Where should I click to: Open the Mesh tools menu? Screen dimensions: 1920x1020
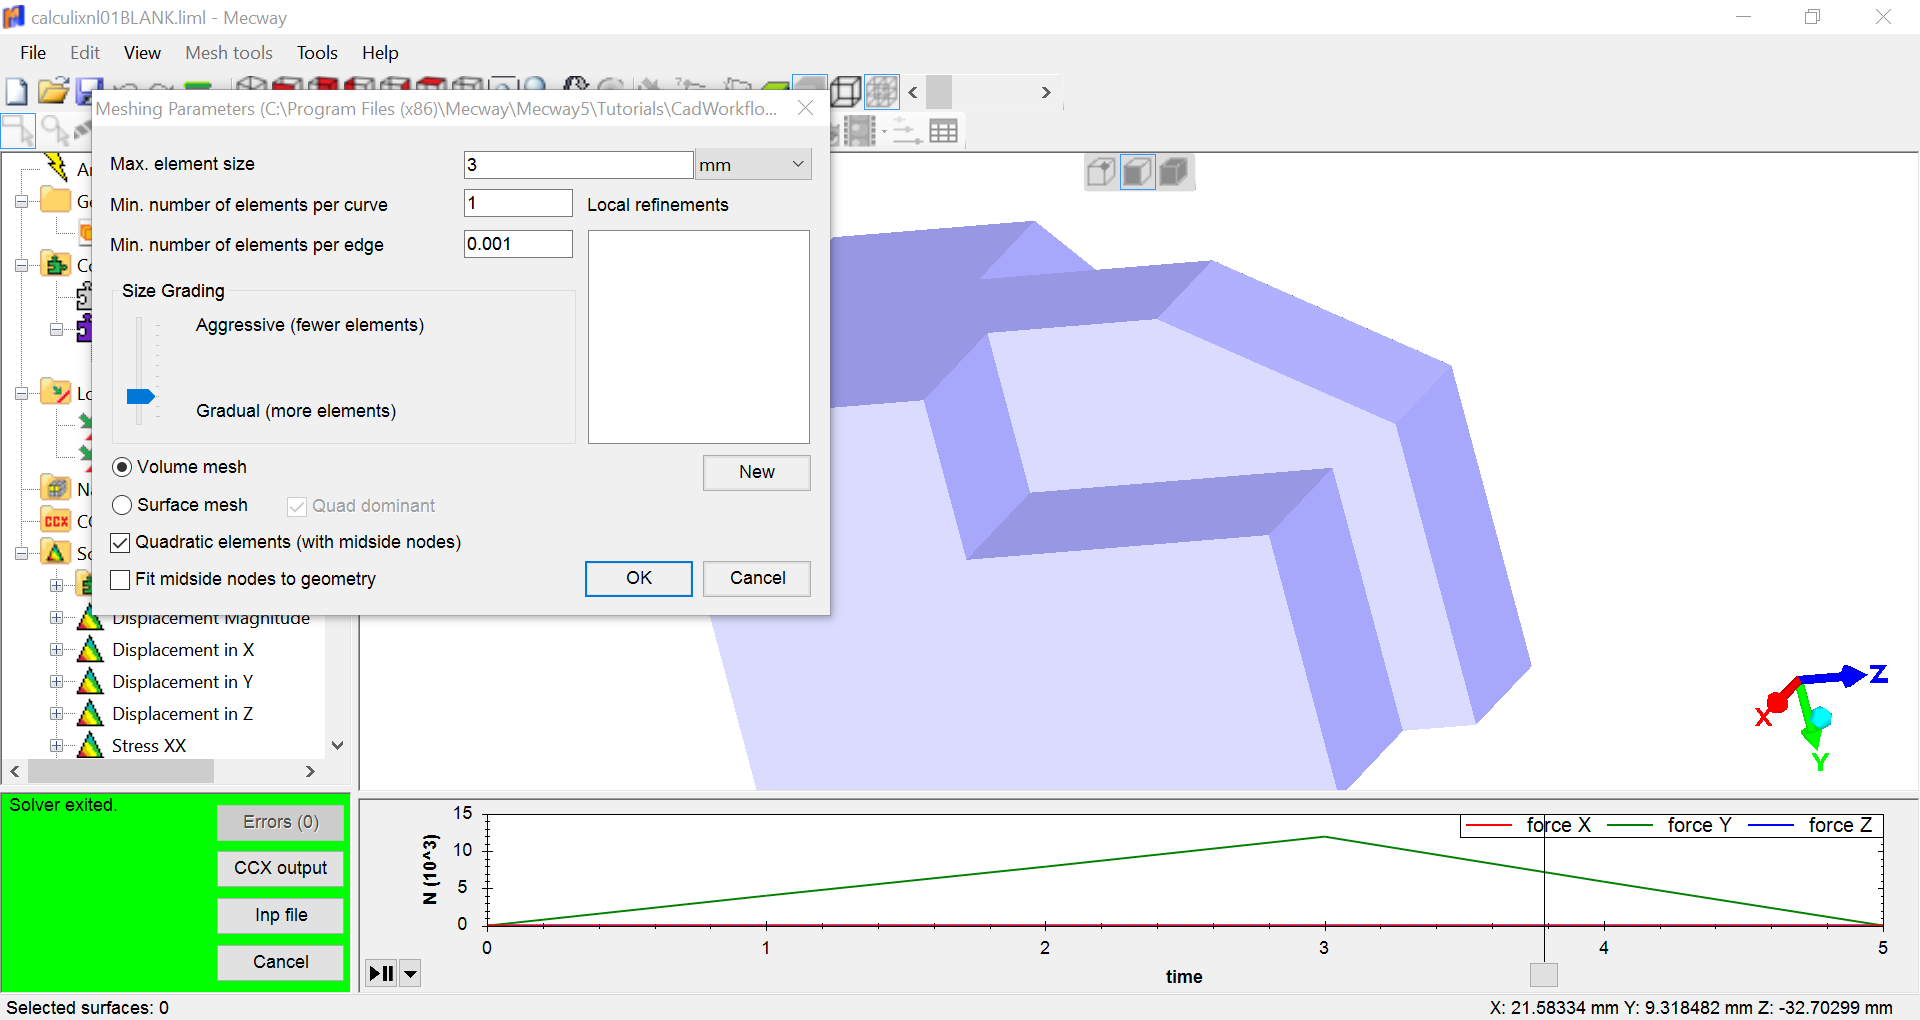pyautogui.click(x=229, y=53)
